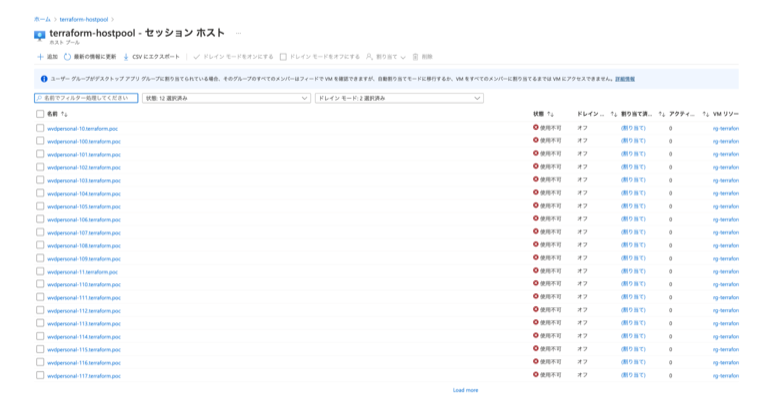The image size is (768, 409).
Task: Check the box for wvdpersonal-107.terraform.poc
Action: point(40,232)
